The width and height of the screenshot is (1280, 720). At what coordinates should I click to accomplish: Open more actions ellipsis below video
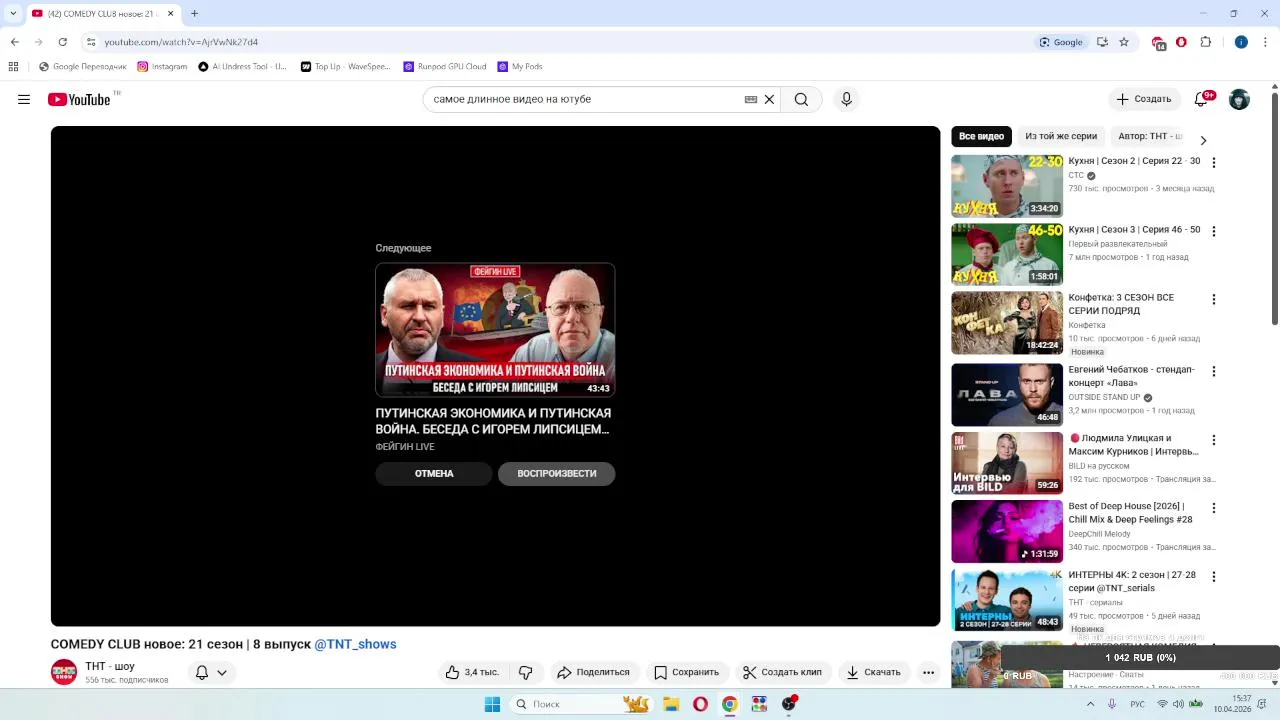tap(928, 672)
